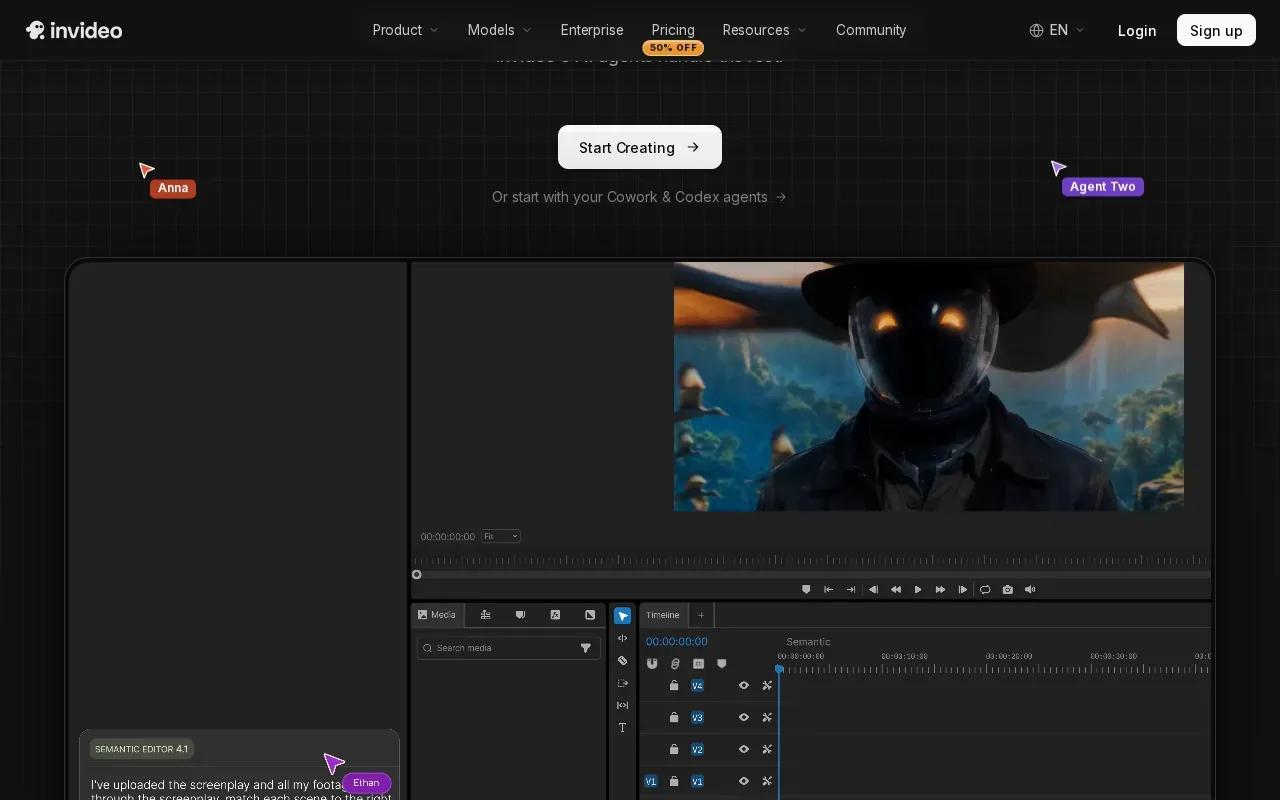
Task: Click the play button under the preview
Action: click(918, 590)
